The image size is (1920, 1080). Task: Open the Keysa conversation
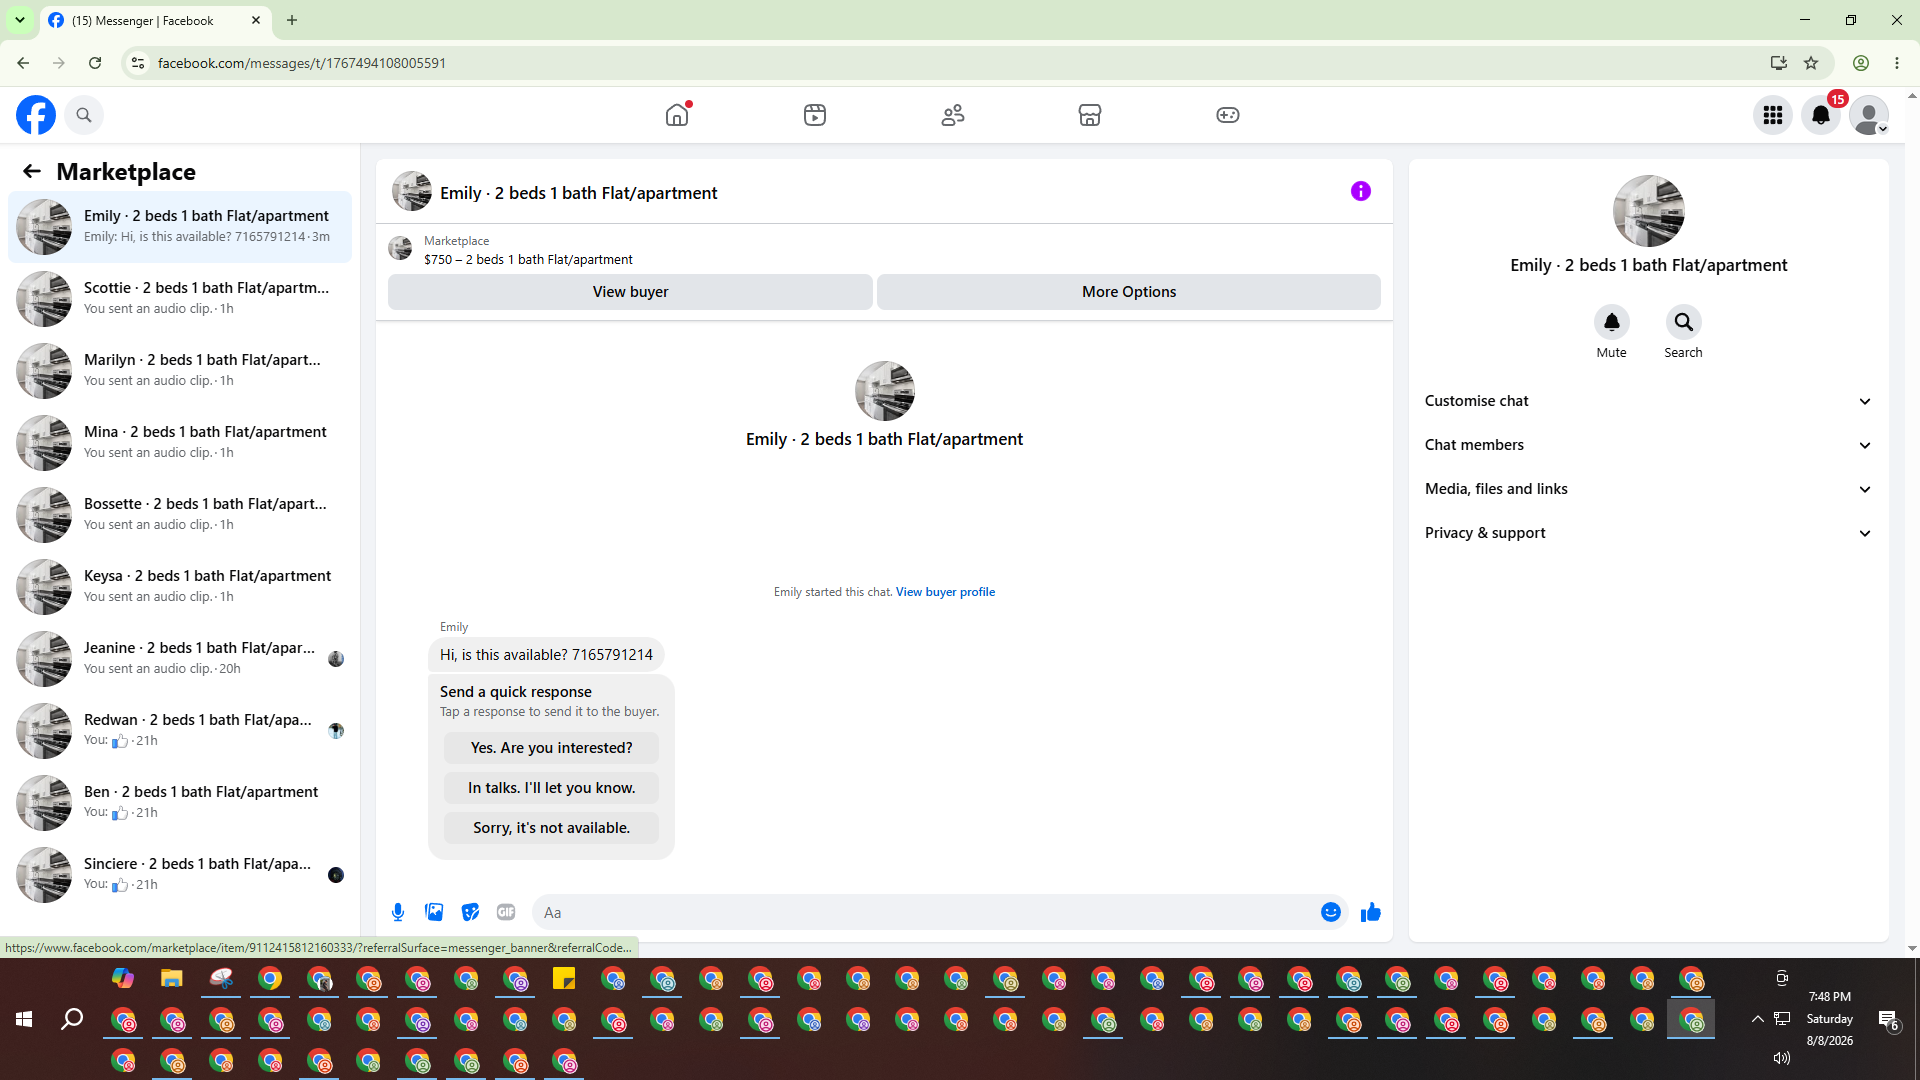coord(180,586)
